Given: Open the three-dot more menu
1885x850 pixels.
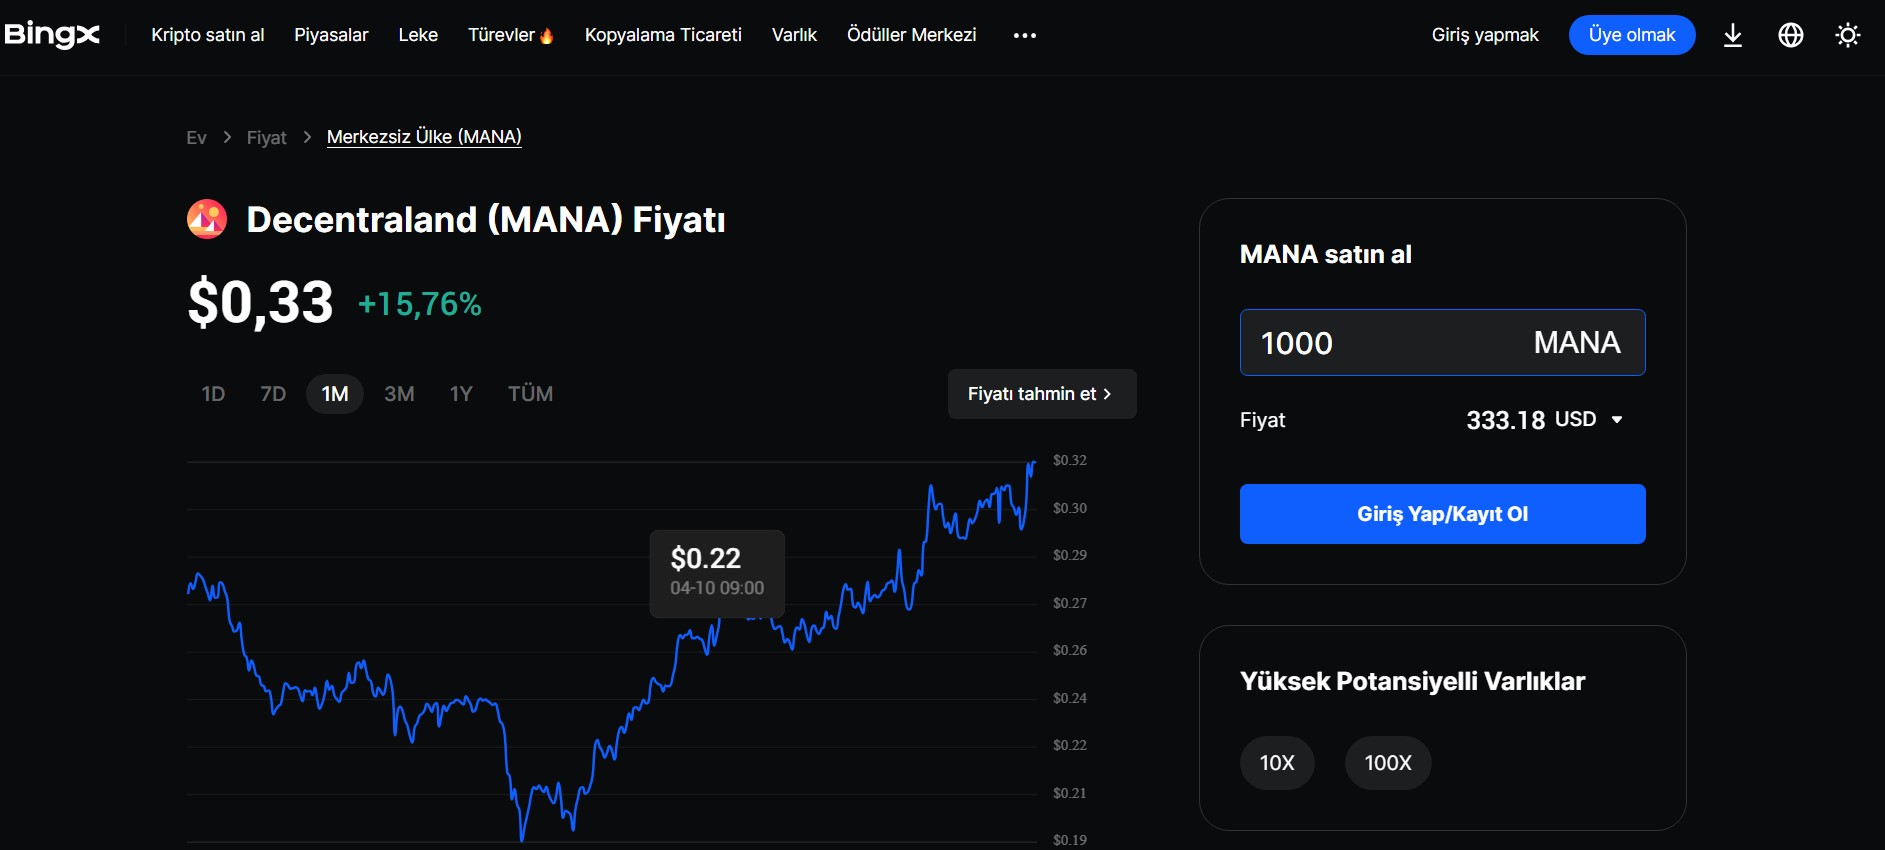Looking at the screenshot, I should pyautogui.click(x=1025, y=35).
